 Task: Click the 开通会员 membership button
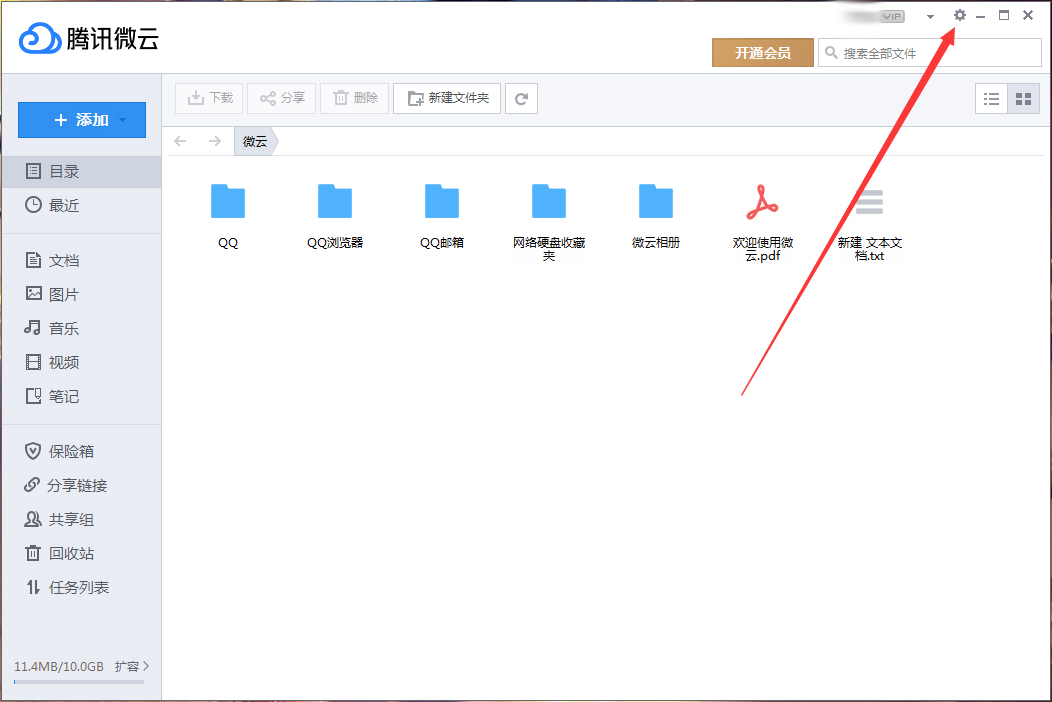tap(763, 52)
